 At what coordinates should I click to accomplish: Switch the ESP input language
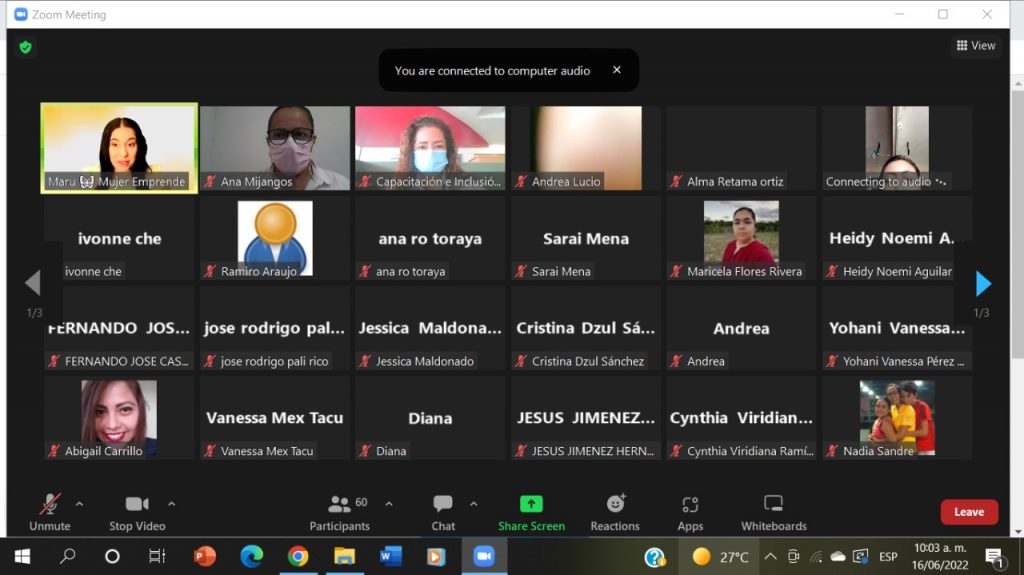888,557
